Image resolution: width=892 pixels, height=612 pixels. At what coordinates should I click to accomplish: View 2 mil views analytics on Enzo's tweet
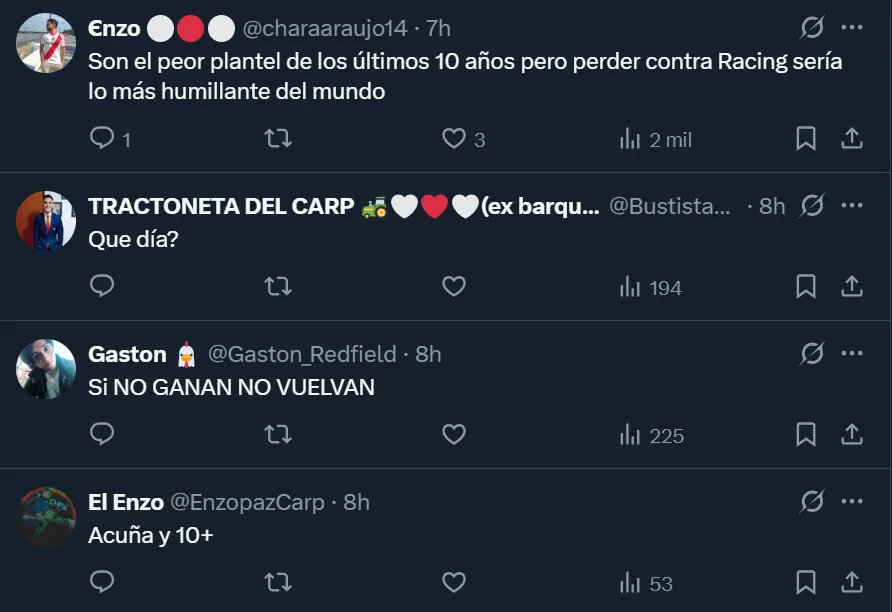(x=656, y=139)
